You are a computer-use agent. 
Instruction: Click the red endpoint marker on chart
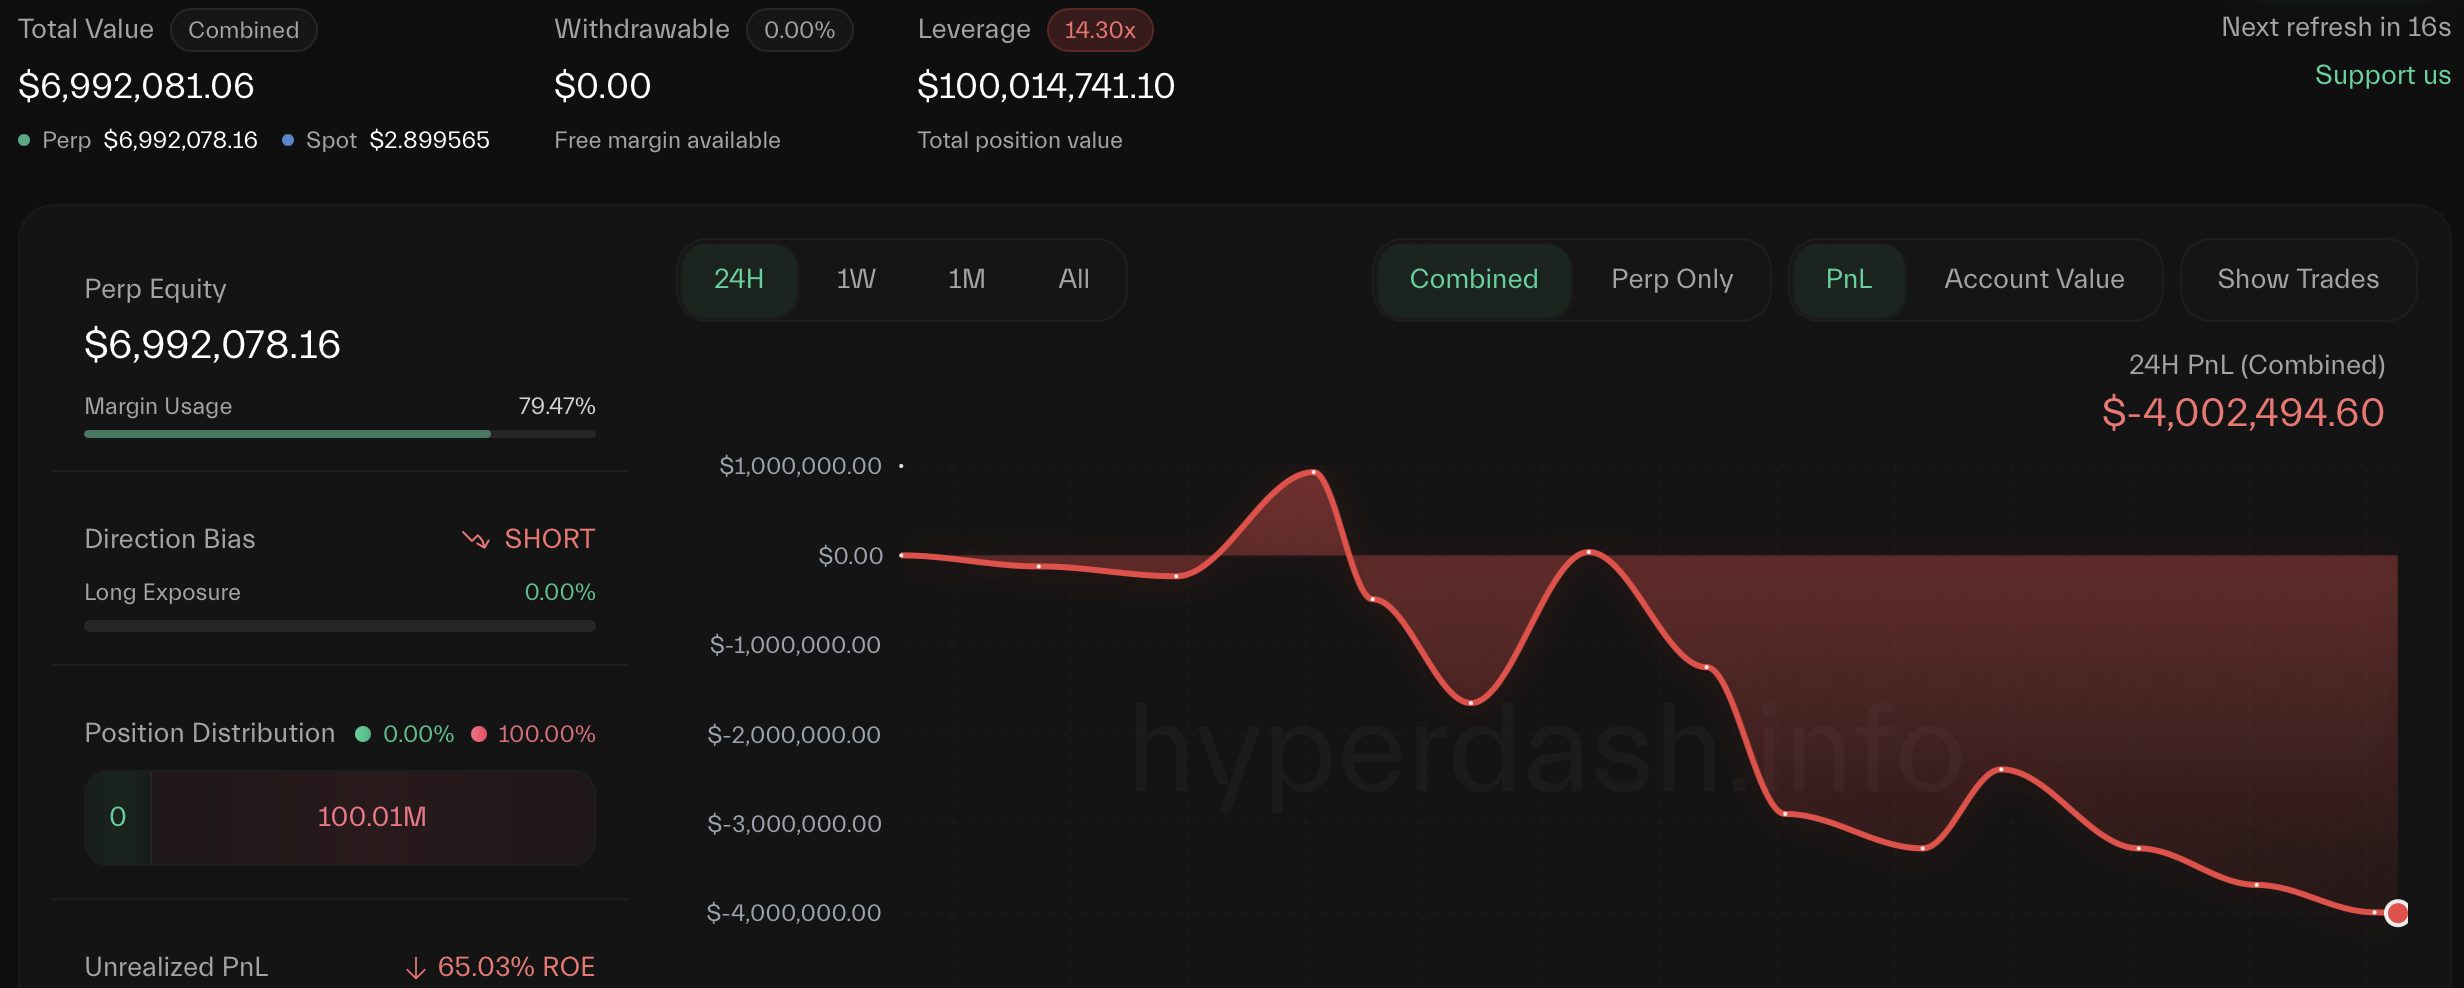pyautogui.click(x=2396, y=913)
